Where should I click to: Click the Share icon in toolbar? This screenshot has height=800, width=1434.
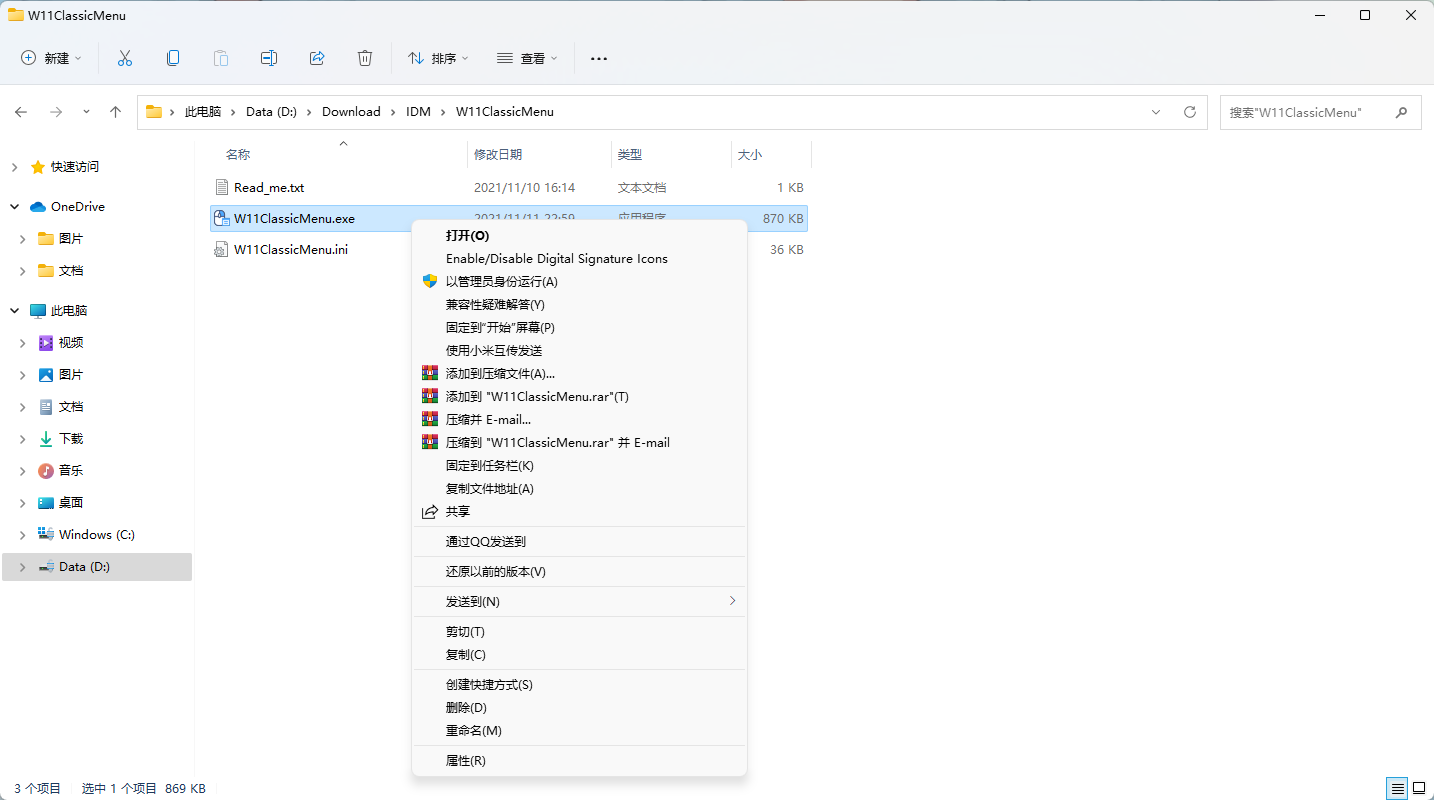click(317, 58)
